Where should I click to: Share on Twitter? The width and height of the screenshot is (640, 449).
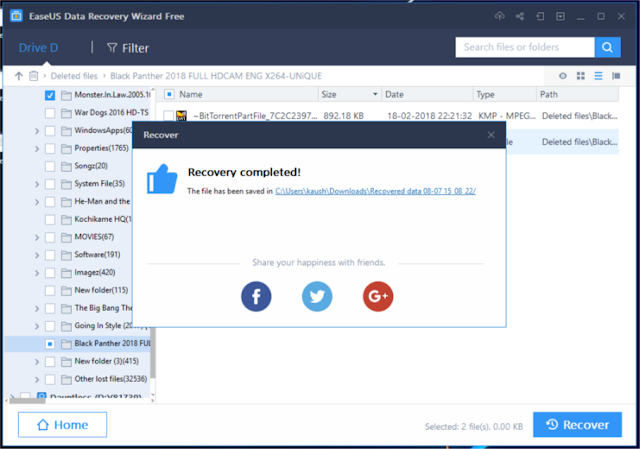coord(317,296)
